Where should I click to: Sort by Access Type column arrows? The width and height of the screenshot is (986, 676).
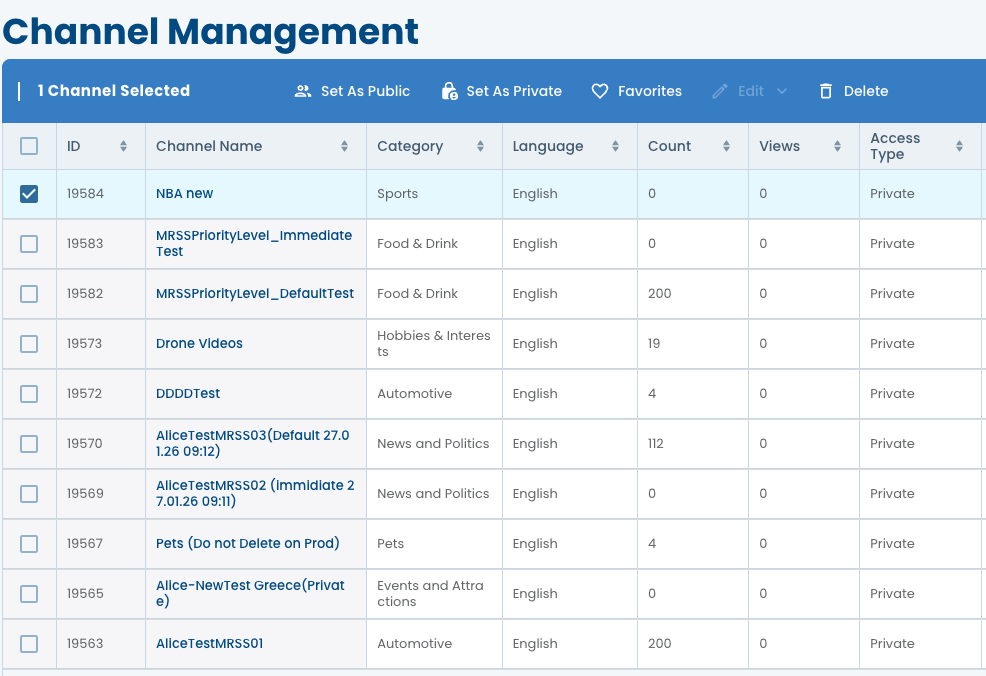(x=959, y=146)
